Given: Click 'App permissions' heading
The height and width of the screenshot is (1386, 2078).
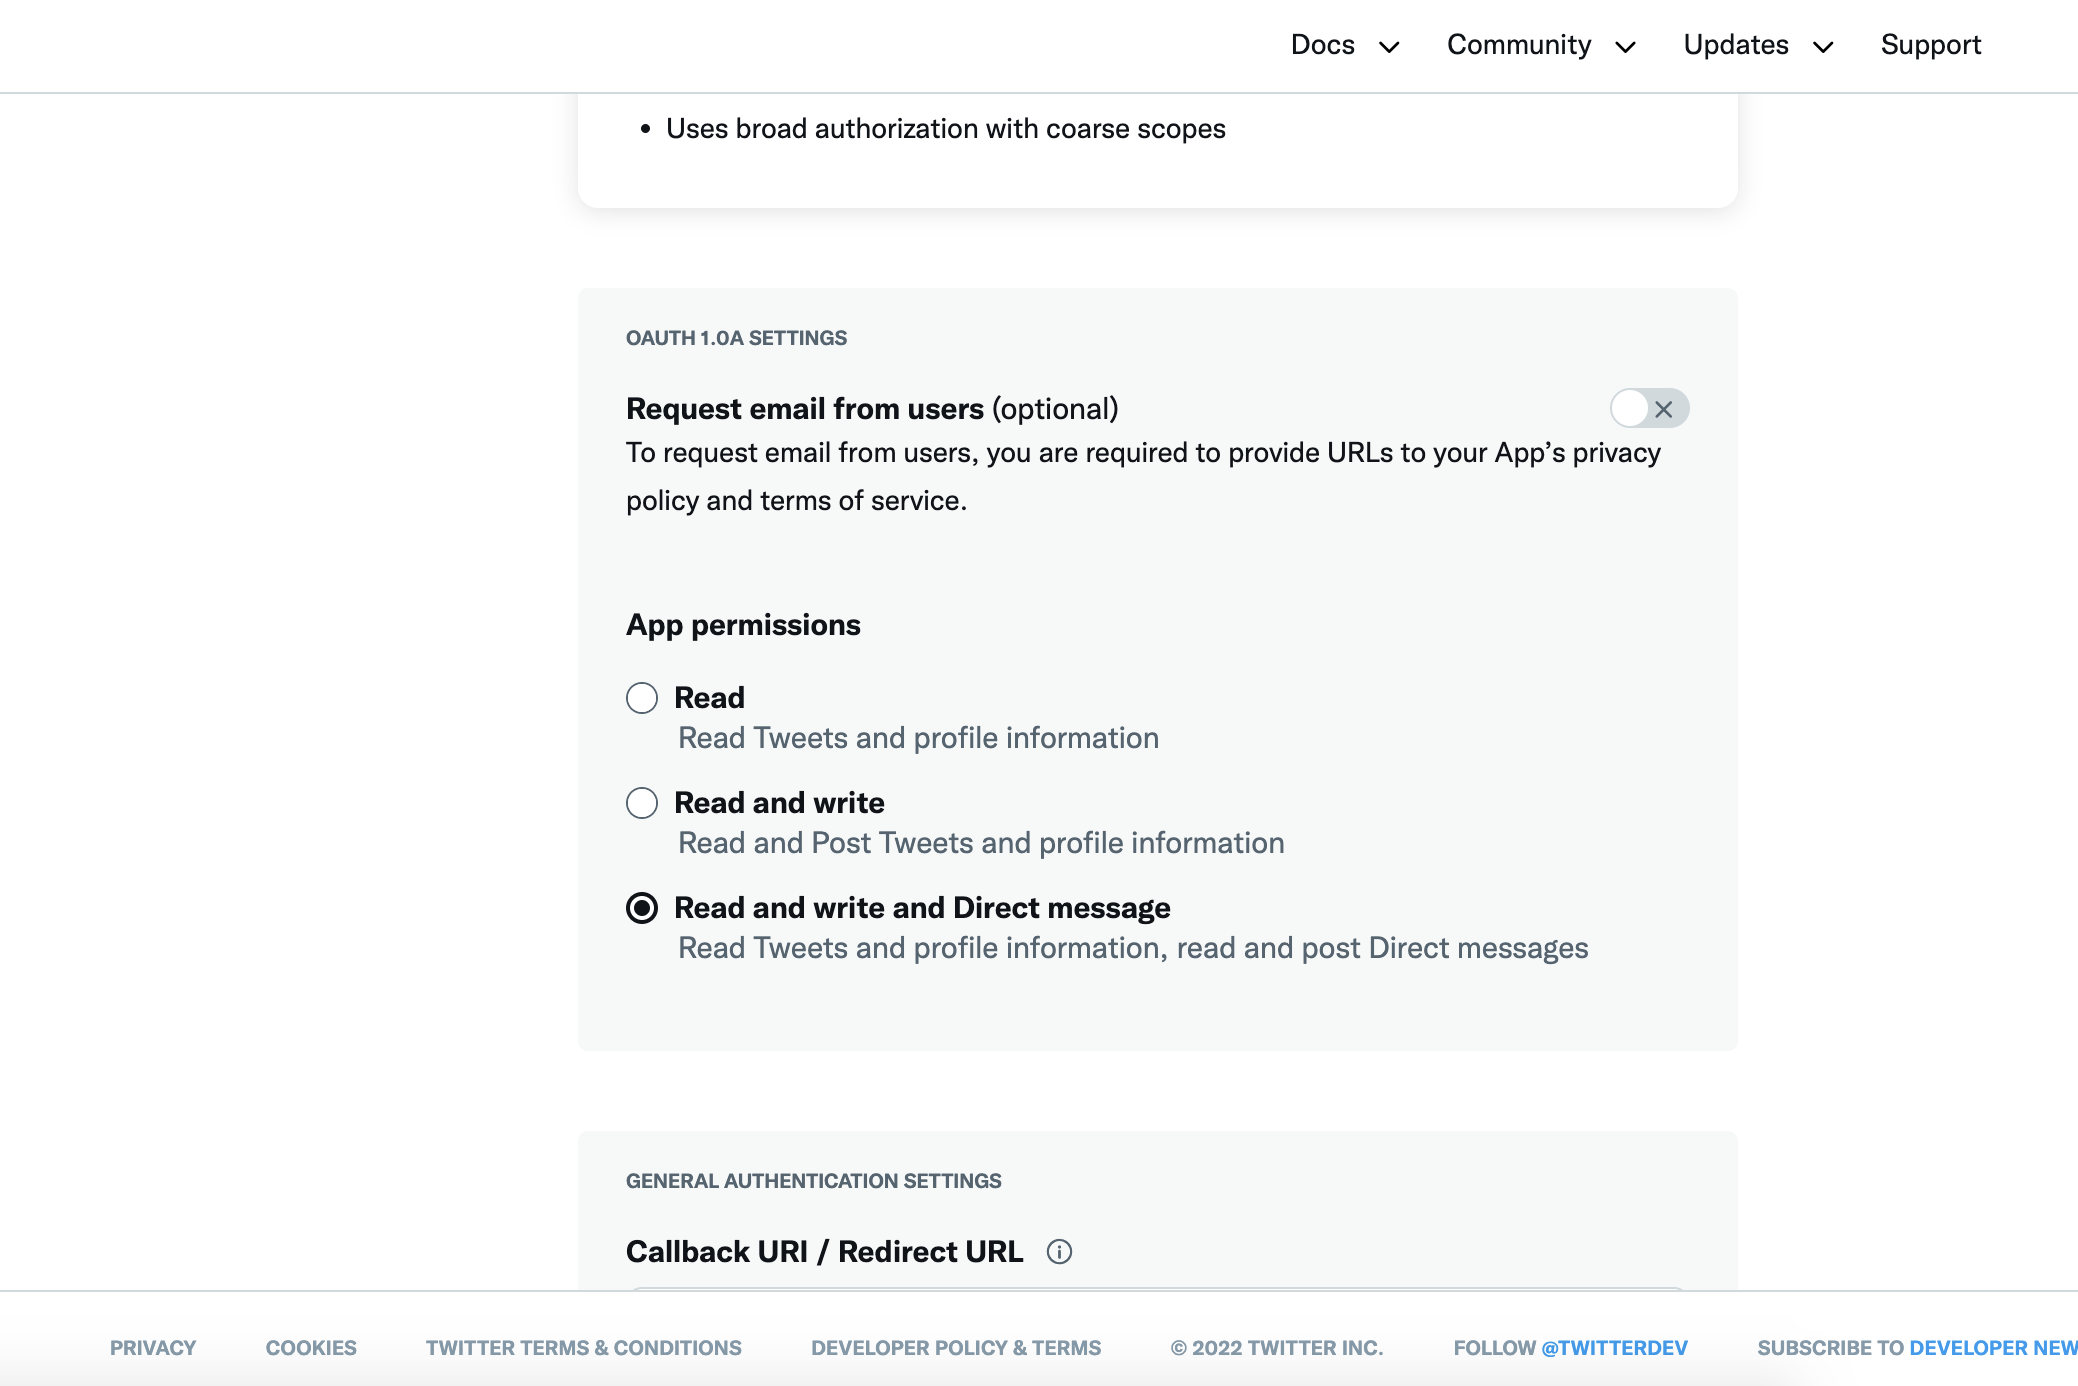Looking at the screenshot, I should (743, 625).
